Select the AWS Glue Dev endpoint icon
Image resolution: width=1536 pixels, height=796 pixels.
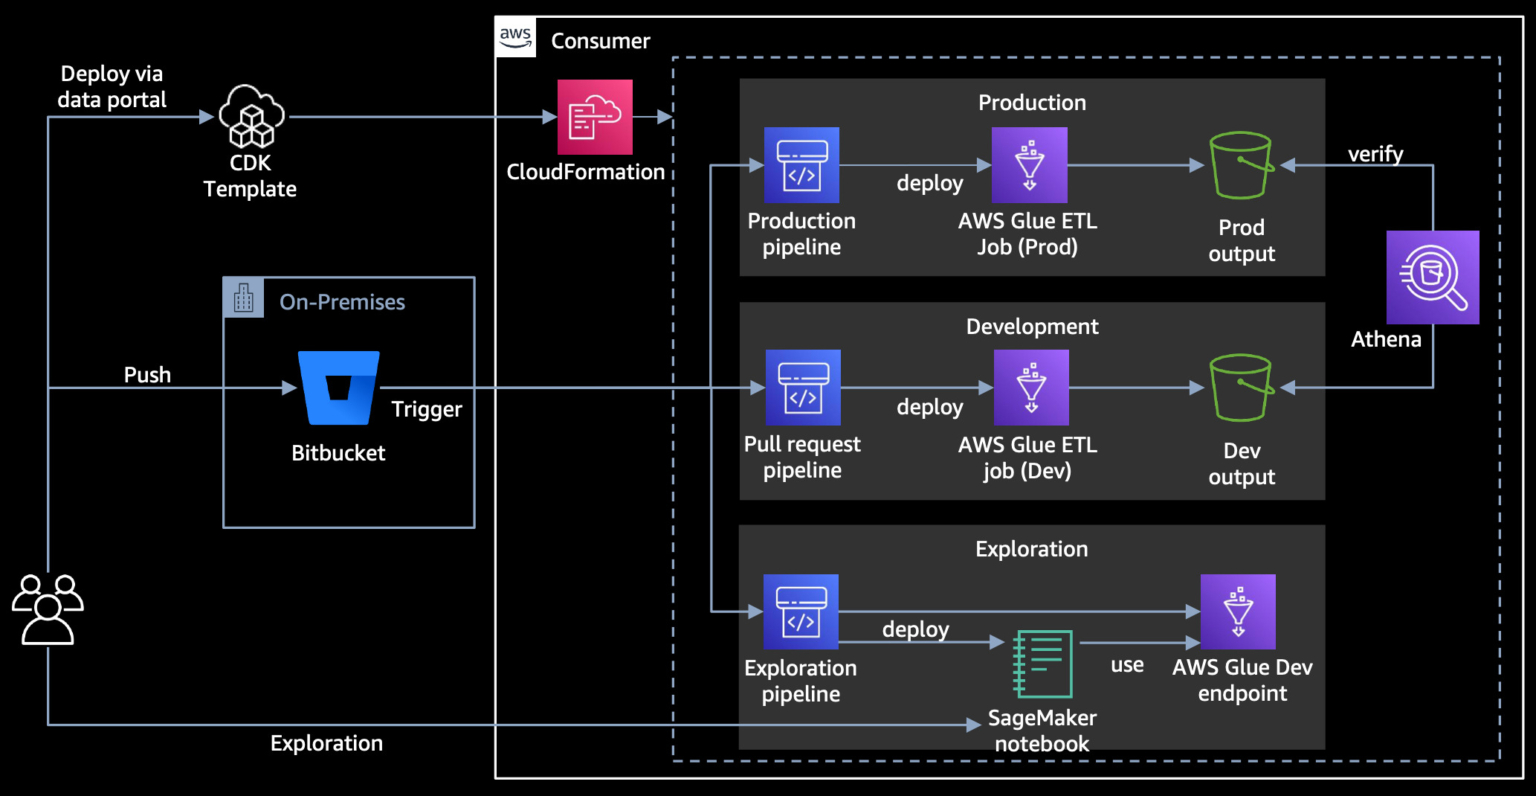coord(1238,612)
